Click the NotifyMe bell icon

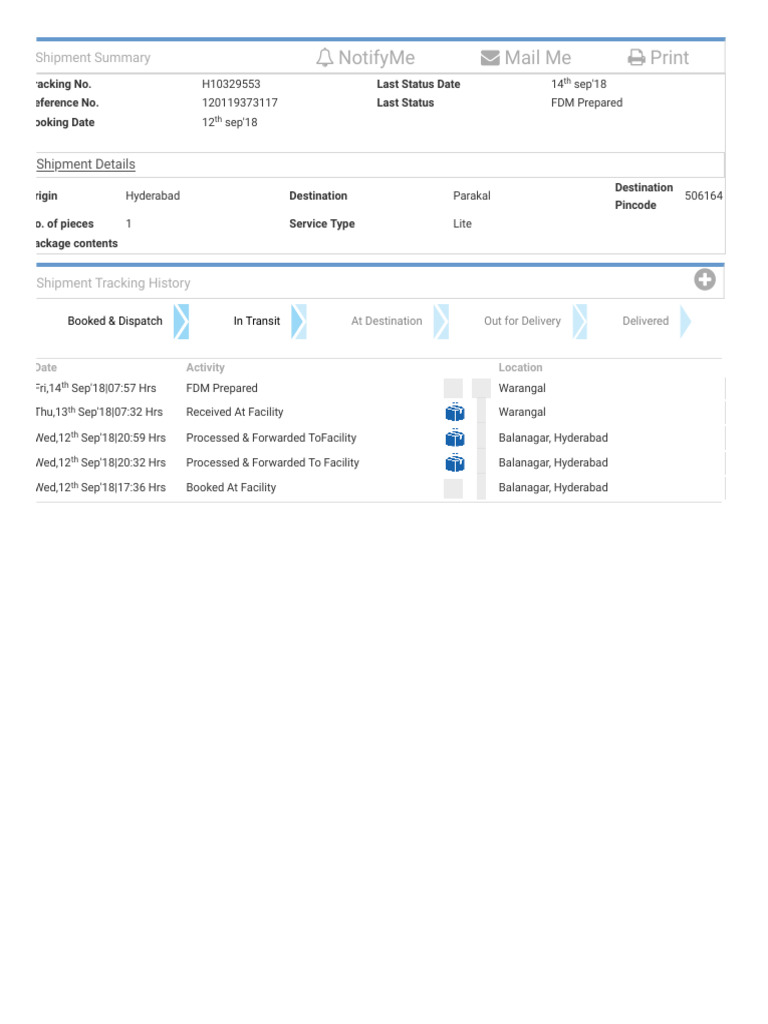coord(325,57)
